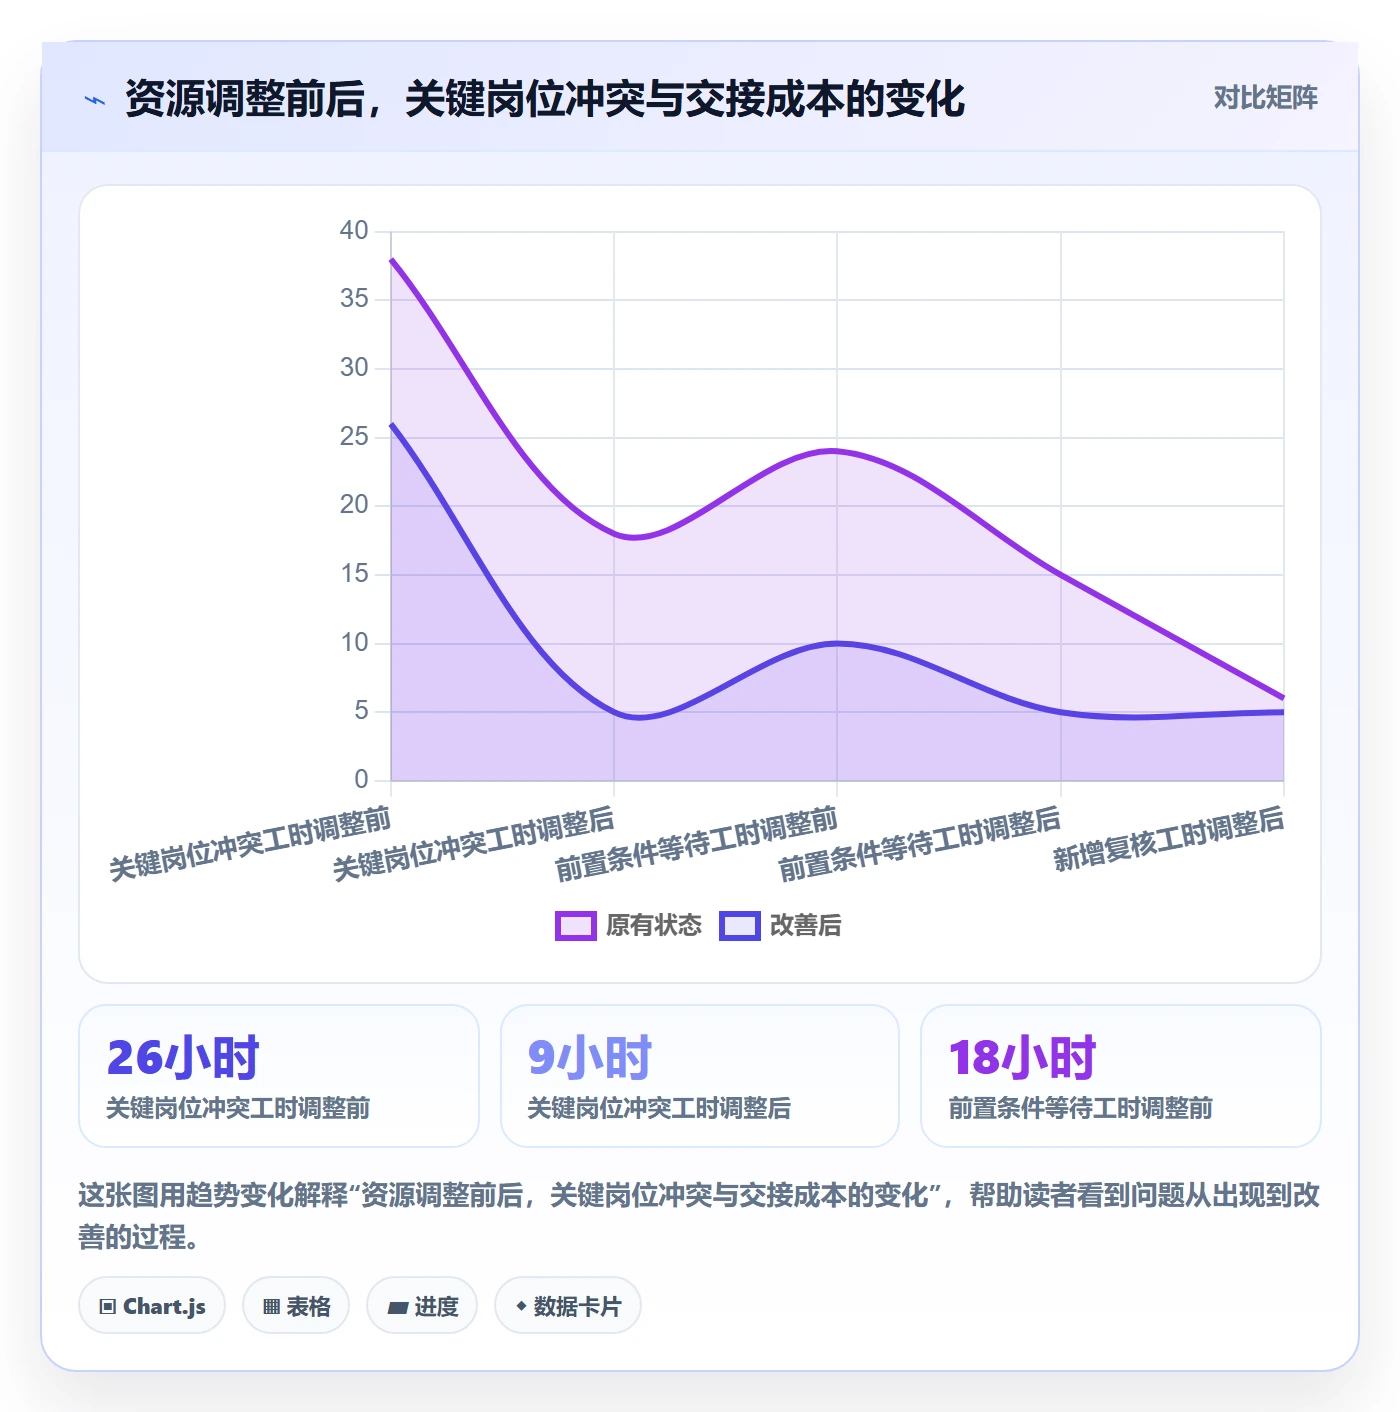
Task: Click the purple line peak at 前置条件等待工时调整前
Action: (x=837, y=451)
